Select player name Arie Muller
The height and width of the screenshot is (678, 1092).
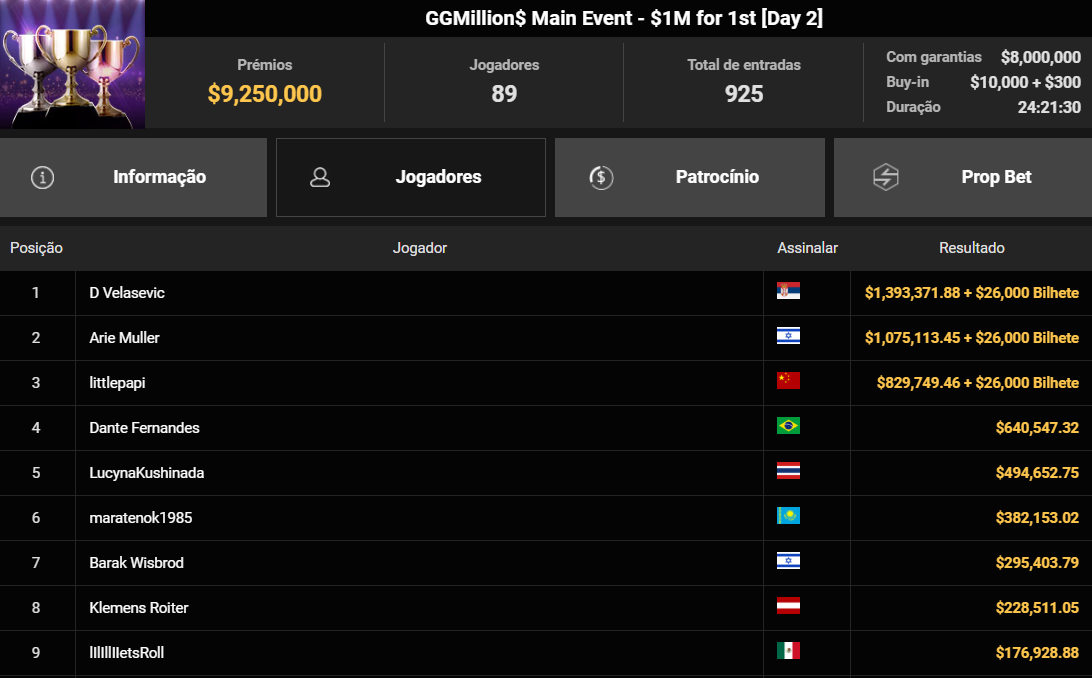pos(123,337)
